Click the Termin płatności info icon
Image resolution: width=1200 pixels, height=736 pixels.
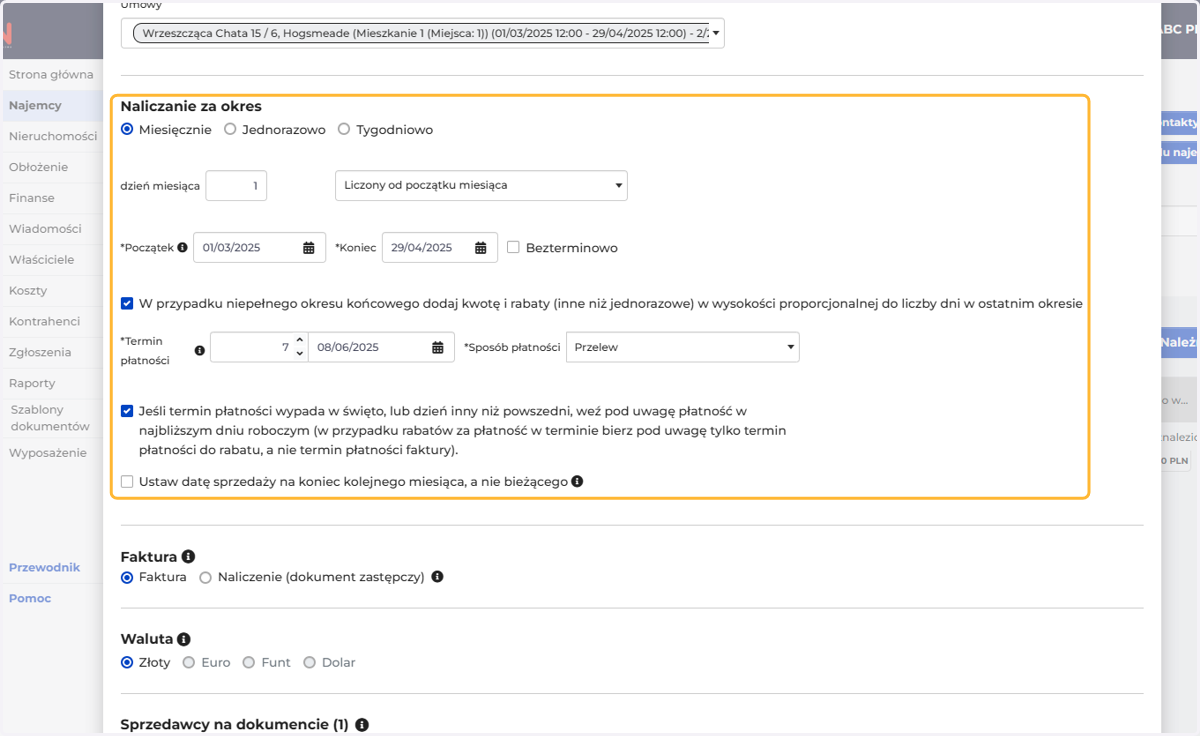coord(199,351)
